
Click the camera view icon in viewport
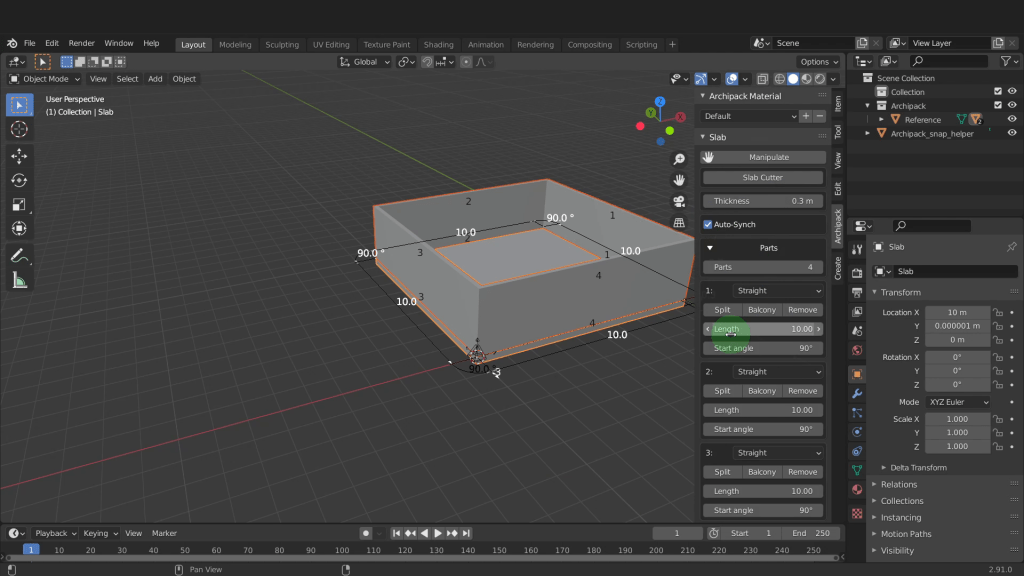[679, 201]
